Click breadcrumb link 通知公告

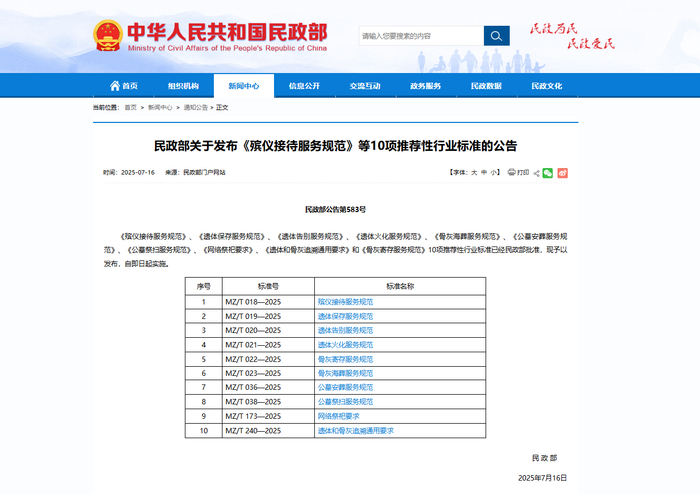point(196,108)
